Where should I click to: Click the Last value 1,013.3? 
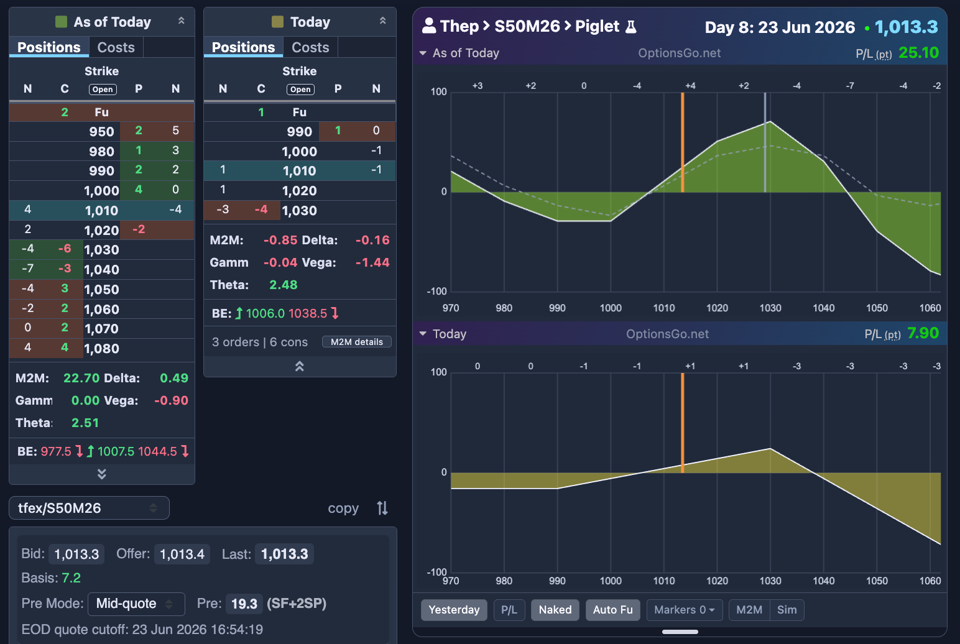(284, 554)
